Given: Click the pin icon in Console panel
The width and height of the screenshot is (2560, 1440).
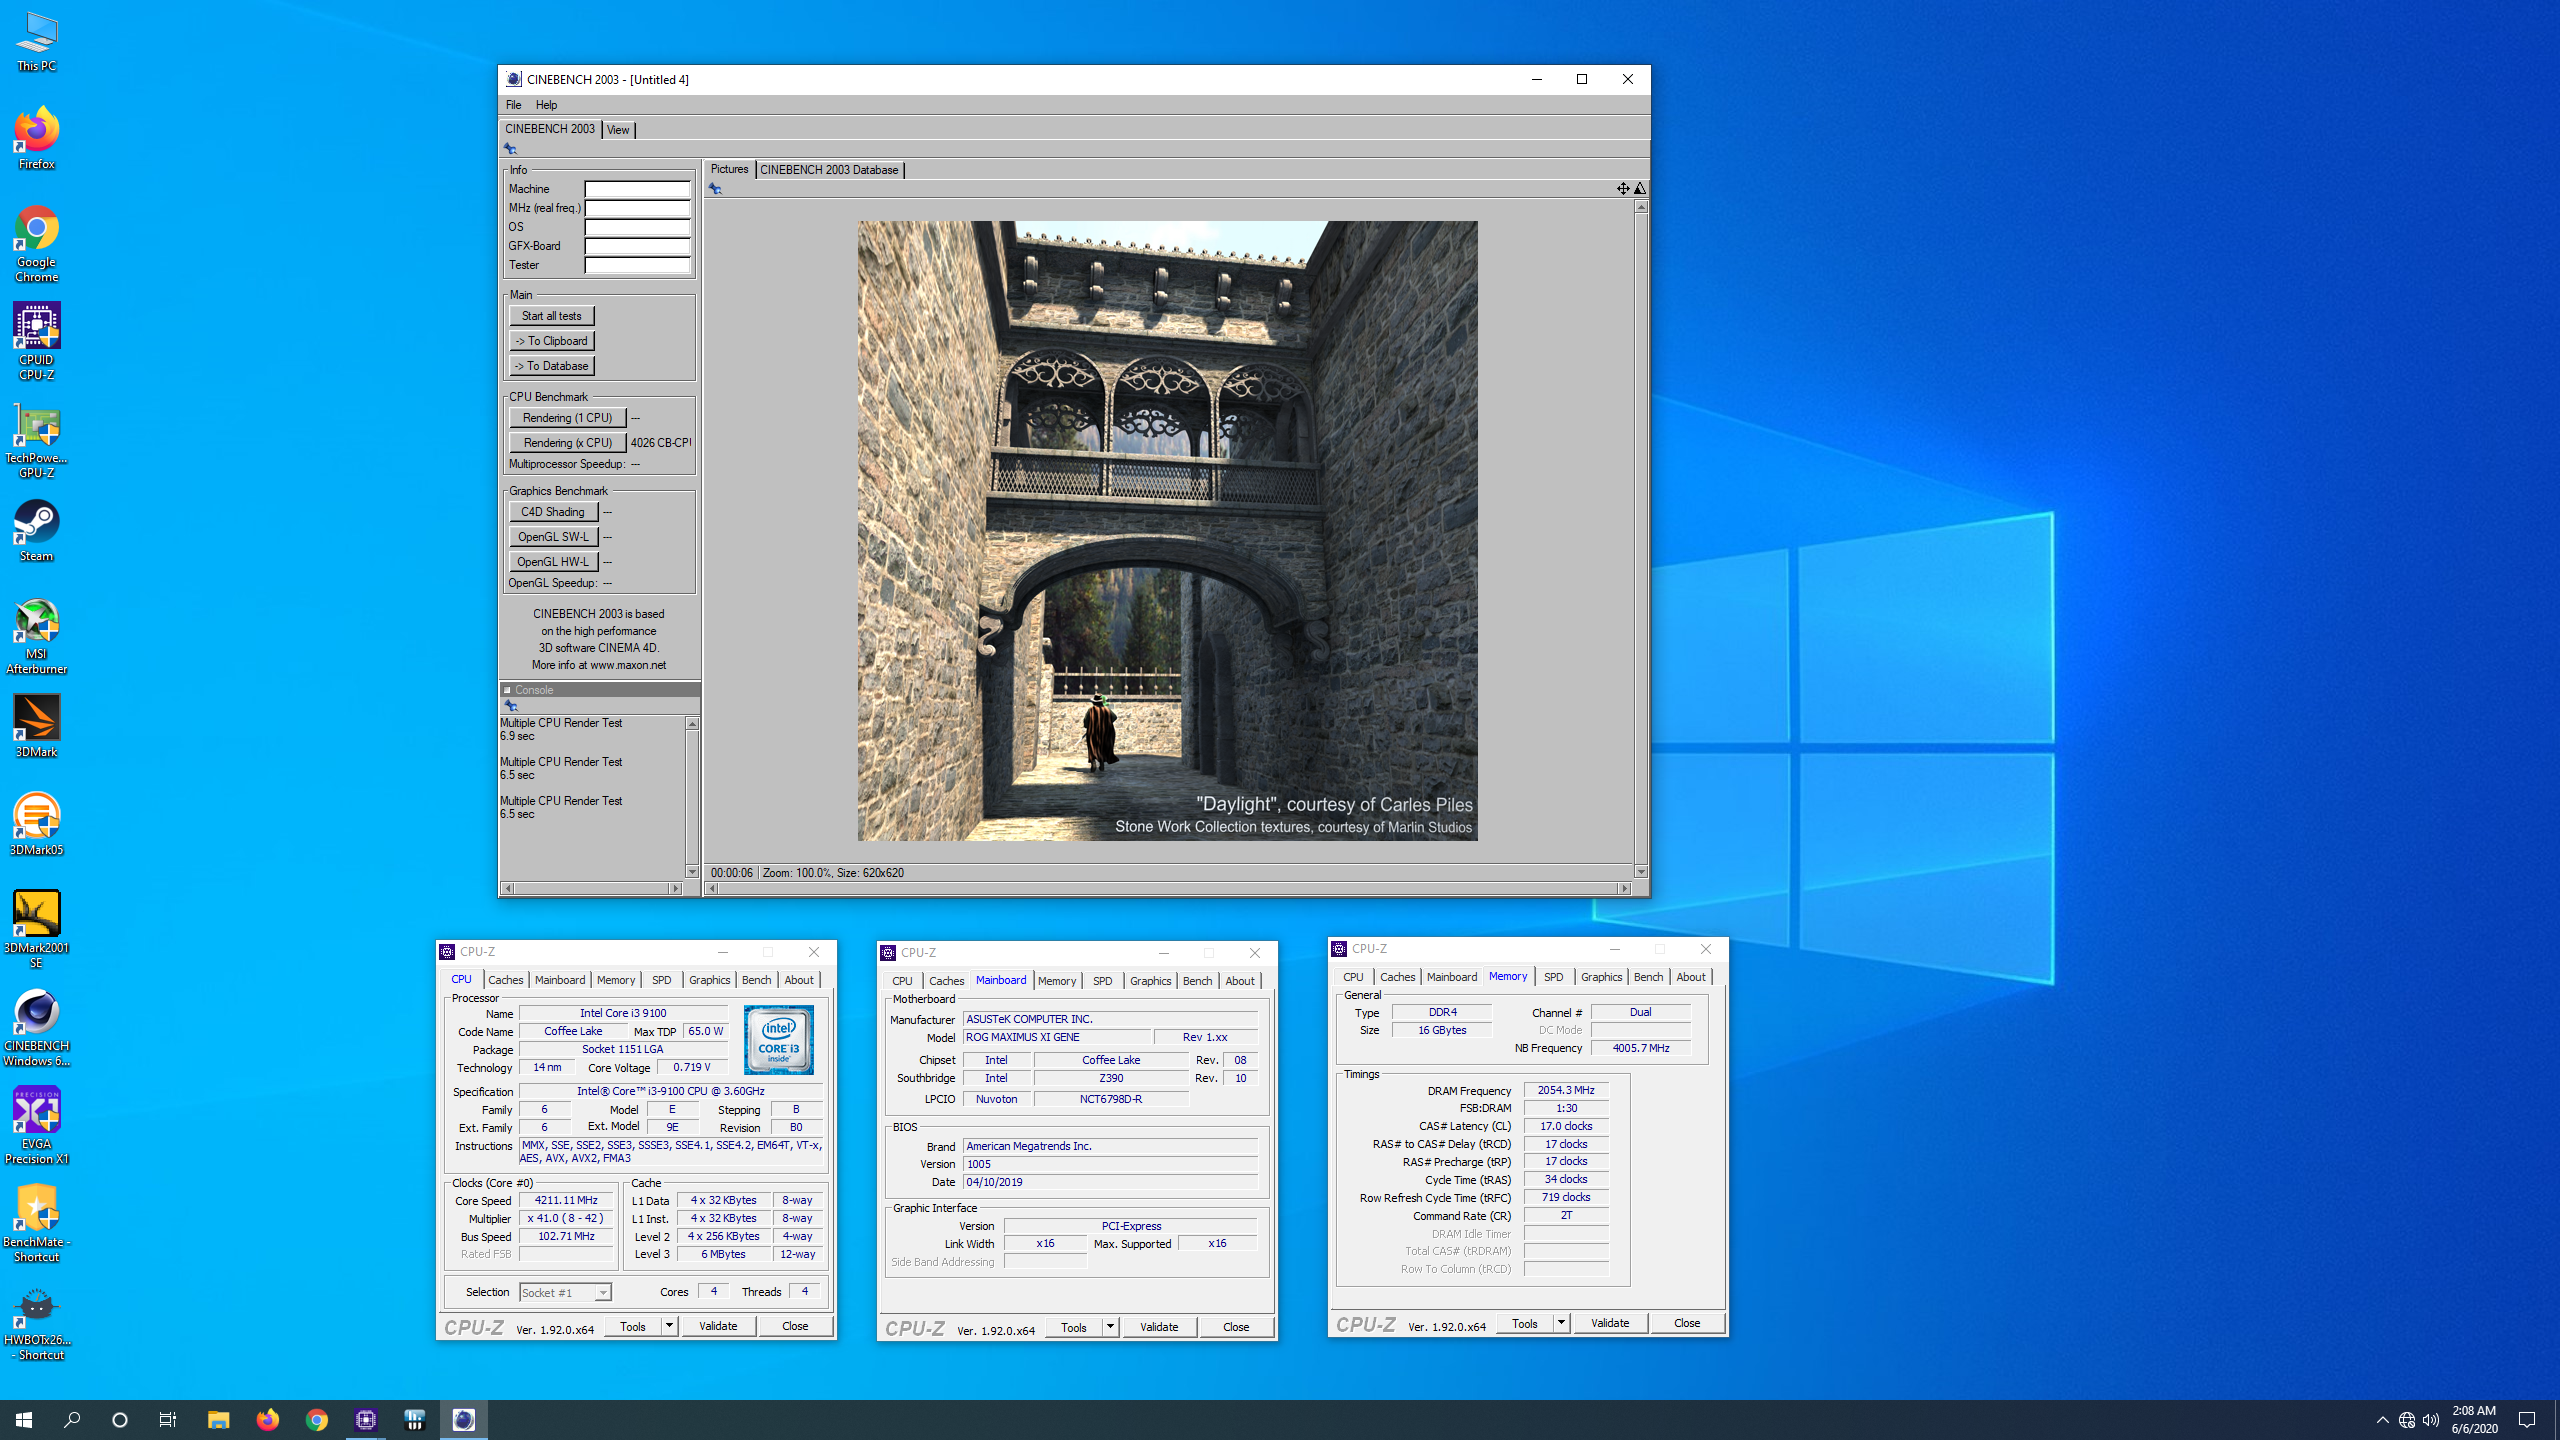Looking at the screenshot, I should [x=511, y=705].
